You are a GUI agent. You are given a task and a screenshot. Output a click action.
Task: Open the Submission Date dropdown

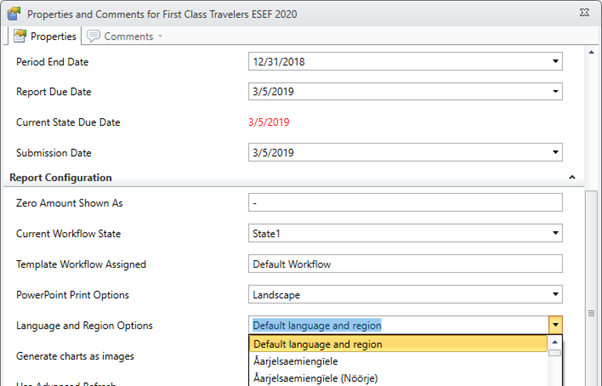pos(555,152)
